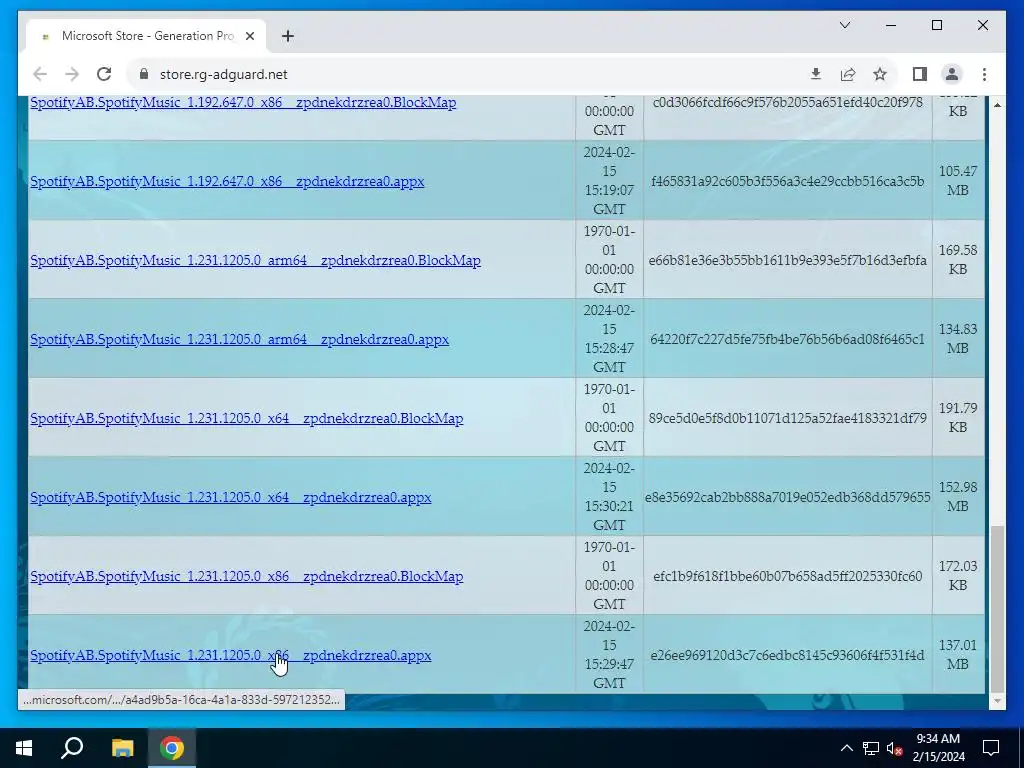Bookmark this page with the star icon
This screenshot has width=1024, height=768.
pos(880,74)
